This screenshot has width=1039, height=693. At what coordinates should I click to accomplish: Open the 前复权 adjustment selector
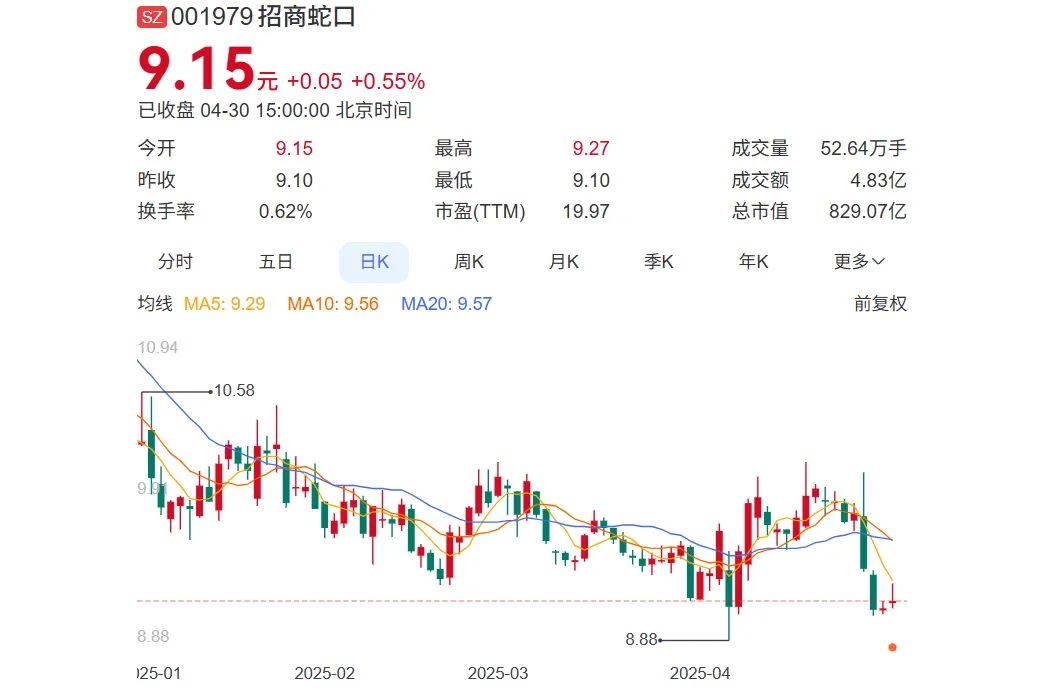tap(880, 304)
